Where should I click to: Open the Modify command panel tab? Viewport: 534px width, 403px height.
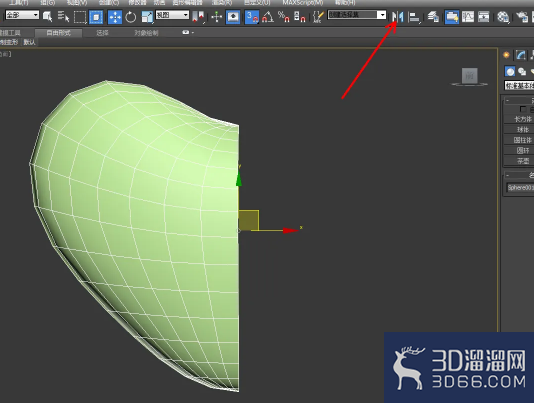click(x=520, y=55)
